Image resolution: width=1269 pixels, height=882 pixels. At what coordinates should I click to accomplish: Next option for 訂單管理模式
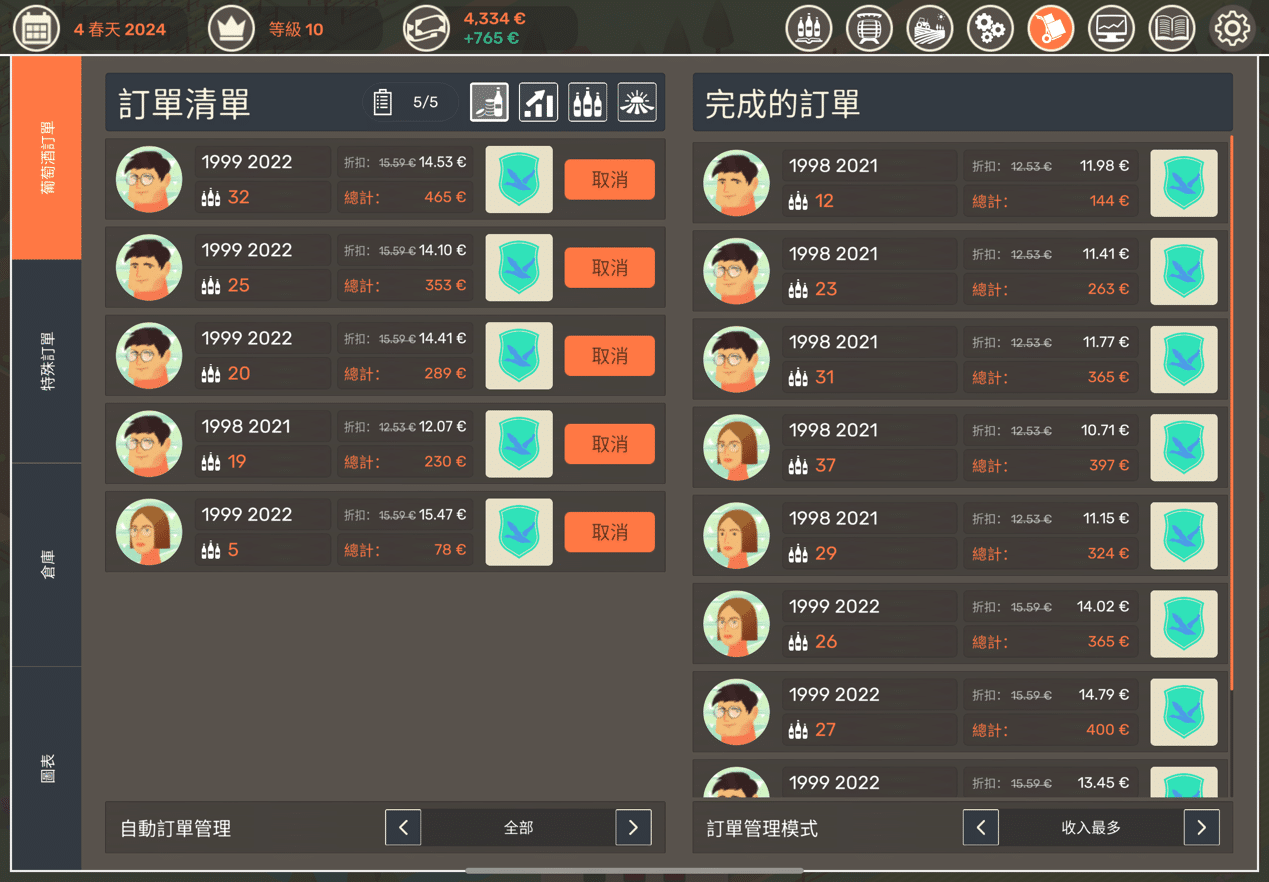click(1201, 828)
